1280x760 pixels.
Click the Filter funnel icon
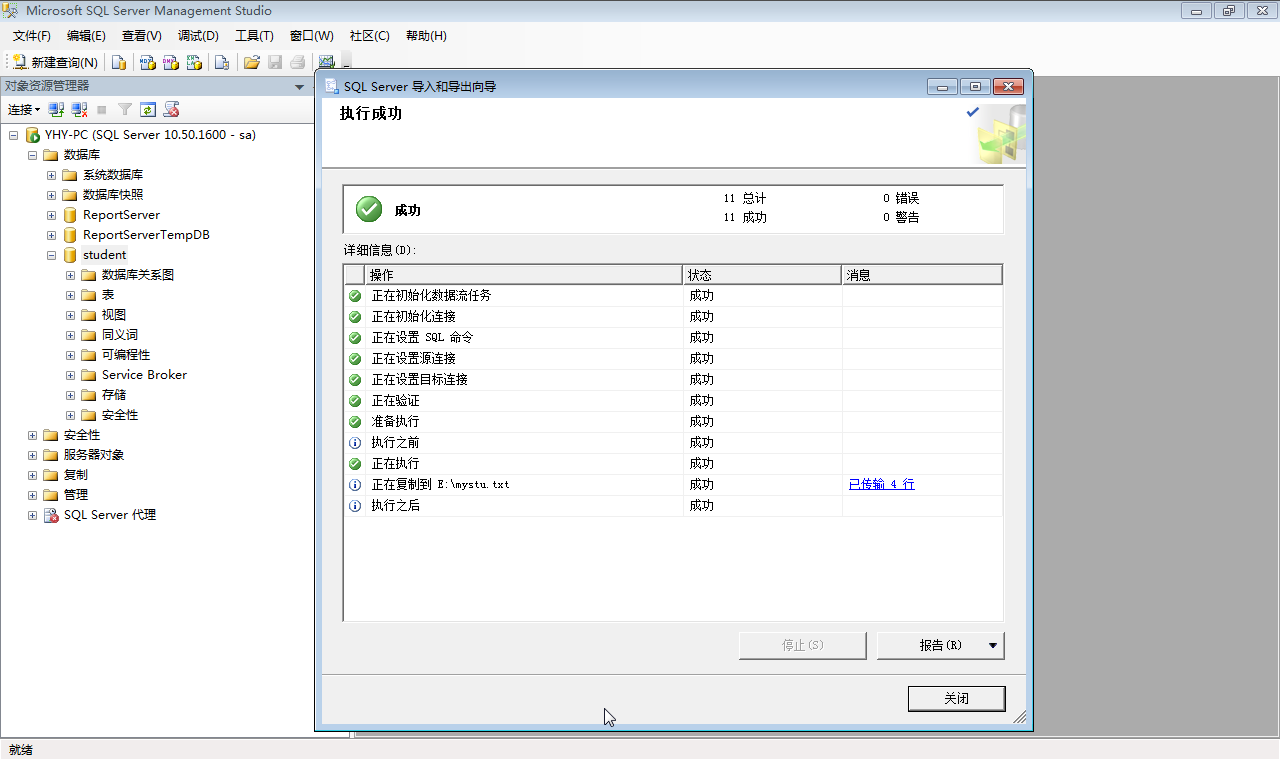pyautogui.click(x=125, y=110)
